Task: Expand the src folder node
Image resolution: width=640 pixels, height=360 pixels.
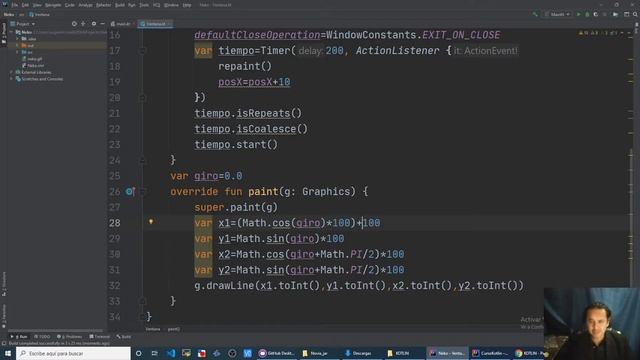Action: [x=18, y=52]
